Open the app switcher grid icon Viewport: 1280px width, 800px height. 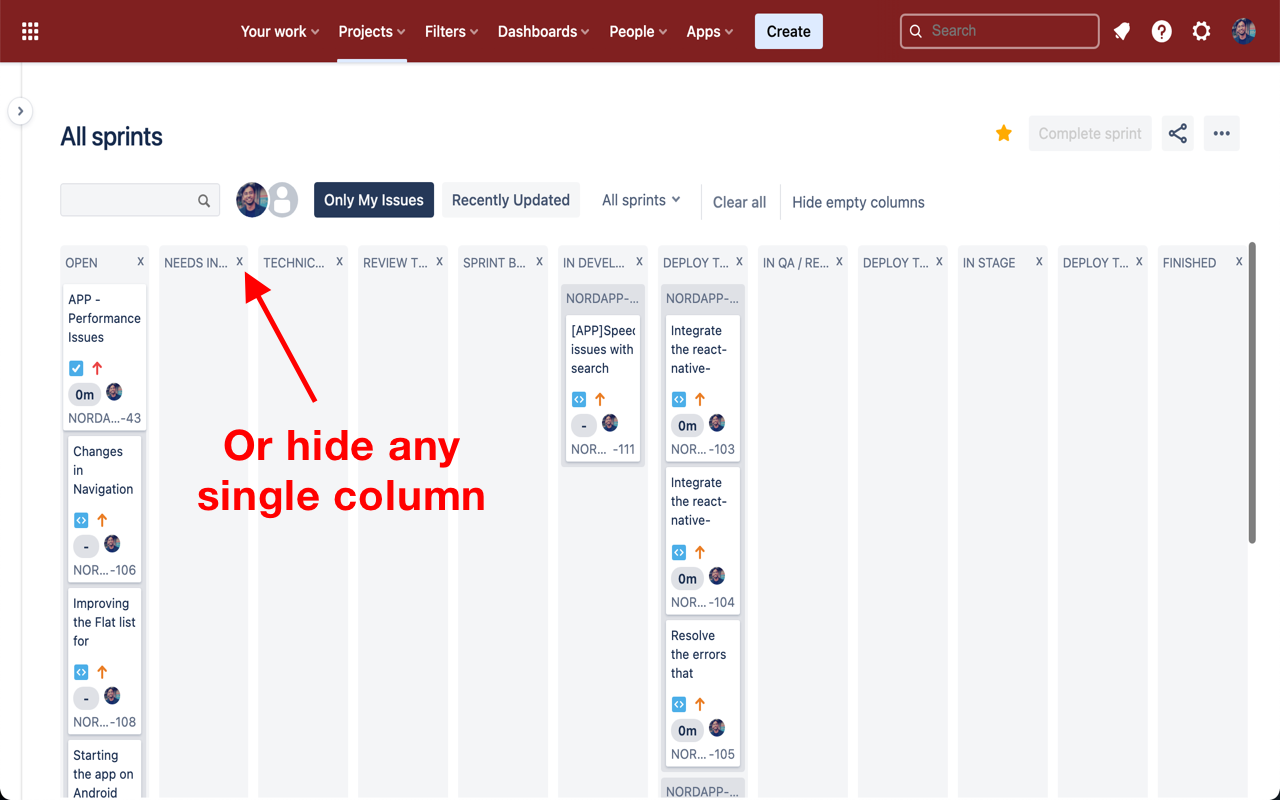(x=29, y=31)
